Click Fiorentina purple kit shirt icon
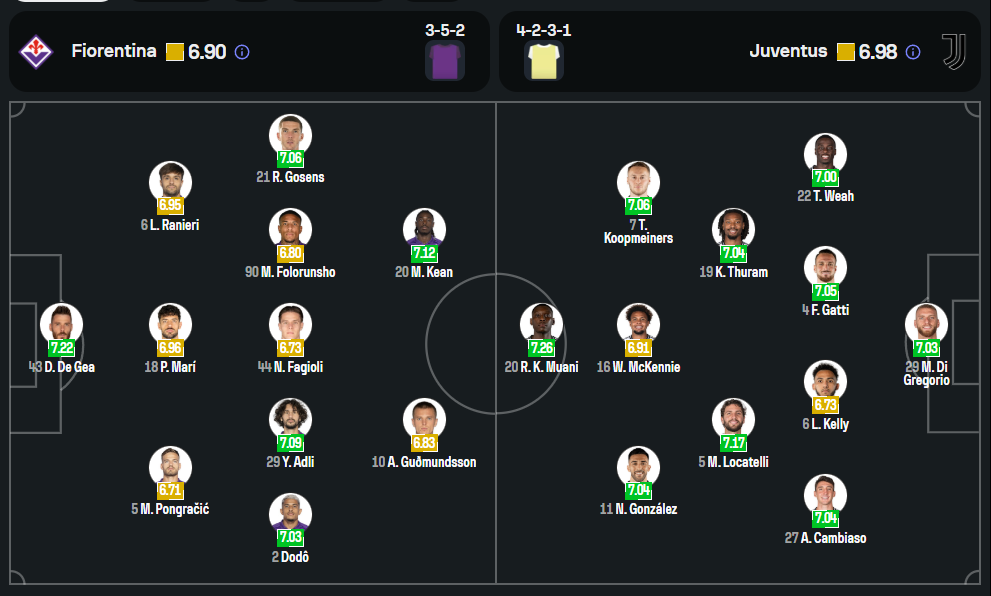The height and width of the screenshot is (596, 991). (445, 61)
